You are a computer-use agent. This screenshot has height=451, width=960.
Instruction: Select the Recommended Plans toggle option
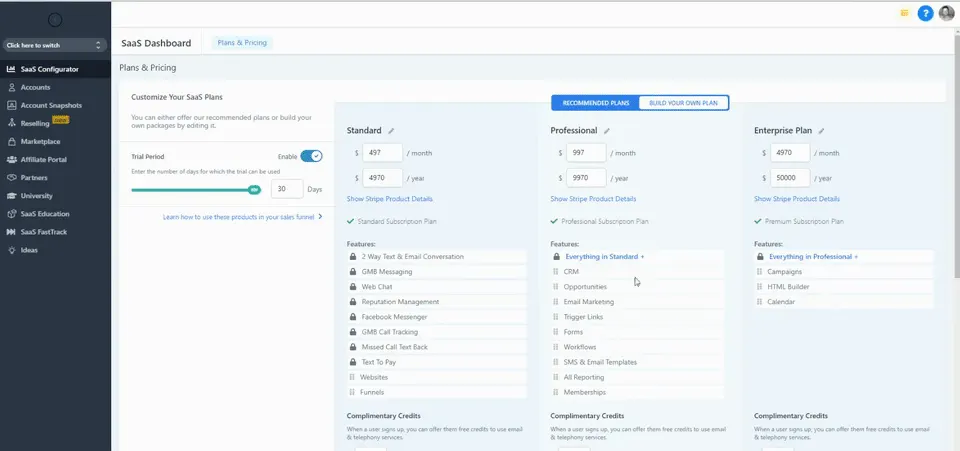point(595,103)
